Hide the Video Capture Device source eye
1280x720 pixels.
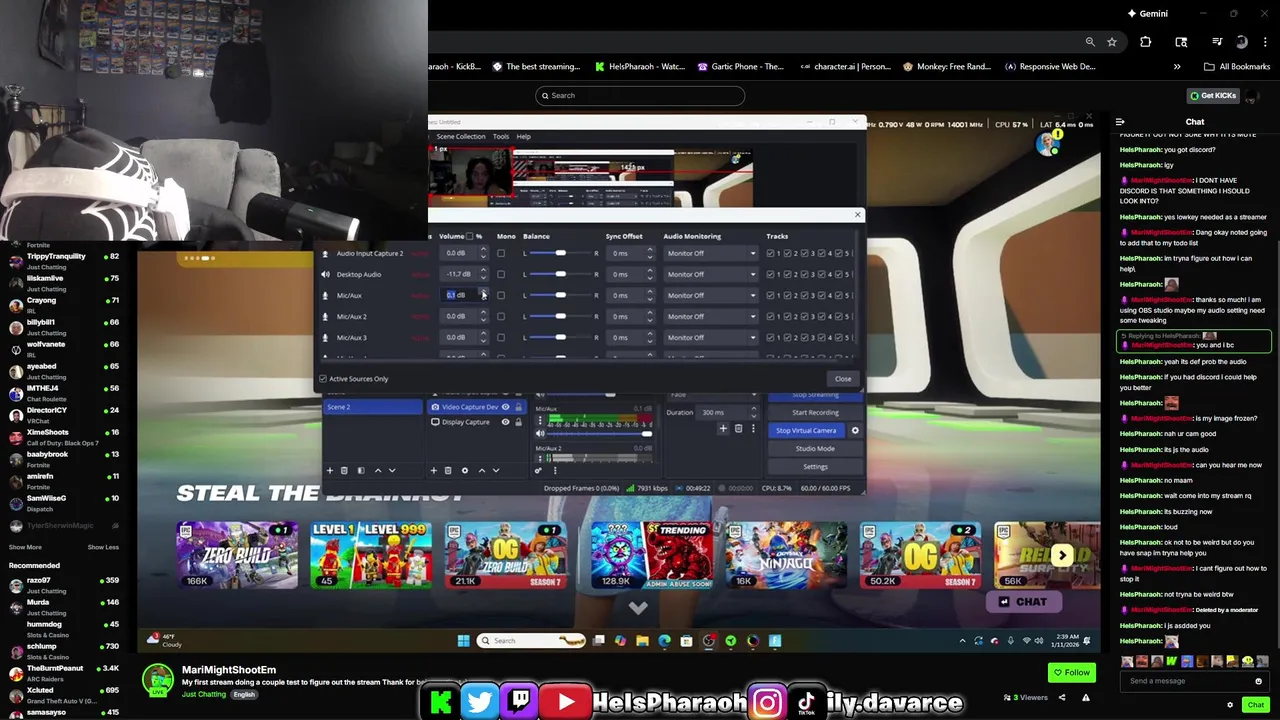coord(505,407)
